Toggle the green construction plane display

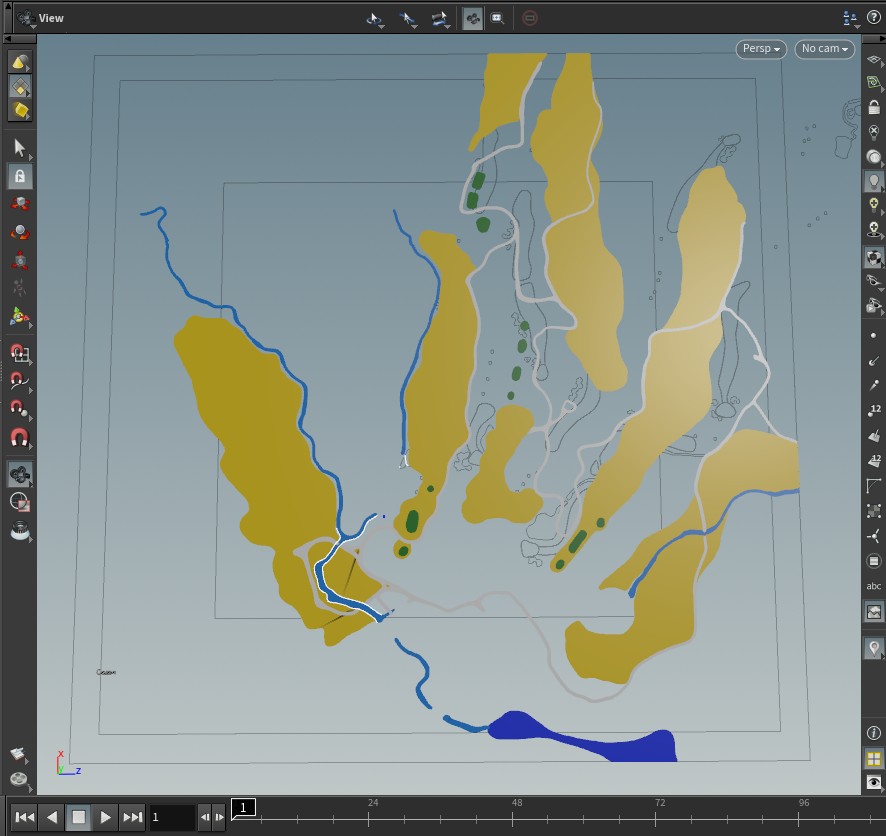click(x=874, y=84)
